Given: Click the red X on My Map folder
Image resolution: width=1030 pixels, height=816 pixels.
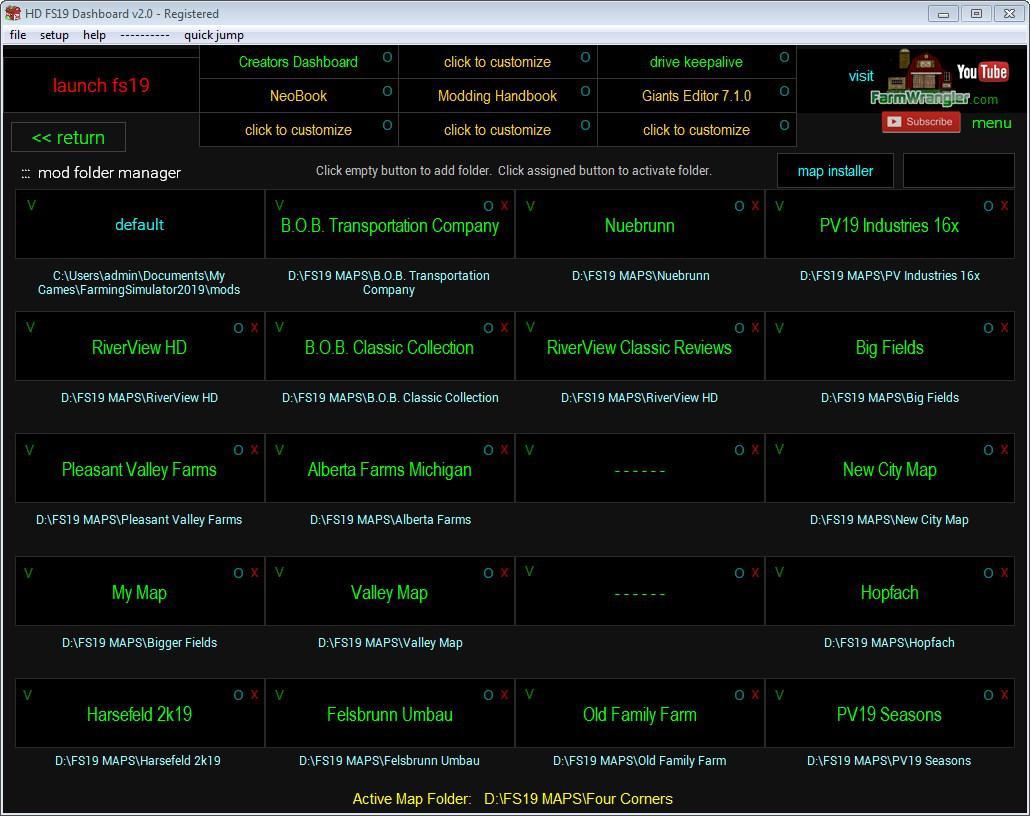Looking at the screenshot, I should tap(254, 573).
